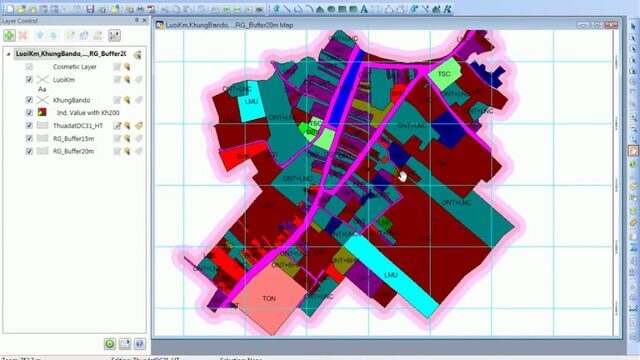Viewport: 640px width, 360px height.
Task: Uncheck visibility of ThuadatDC31_HT layer
Action: [29, 125]
